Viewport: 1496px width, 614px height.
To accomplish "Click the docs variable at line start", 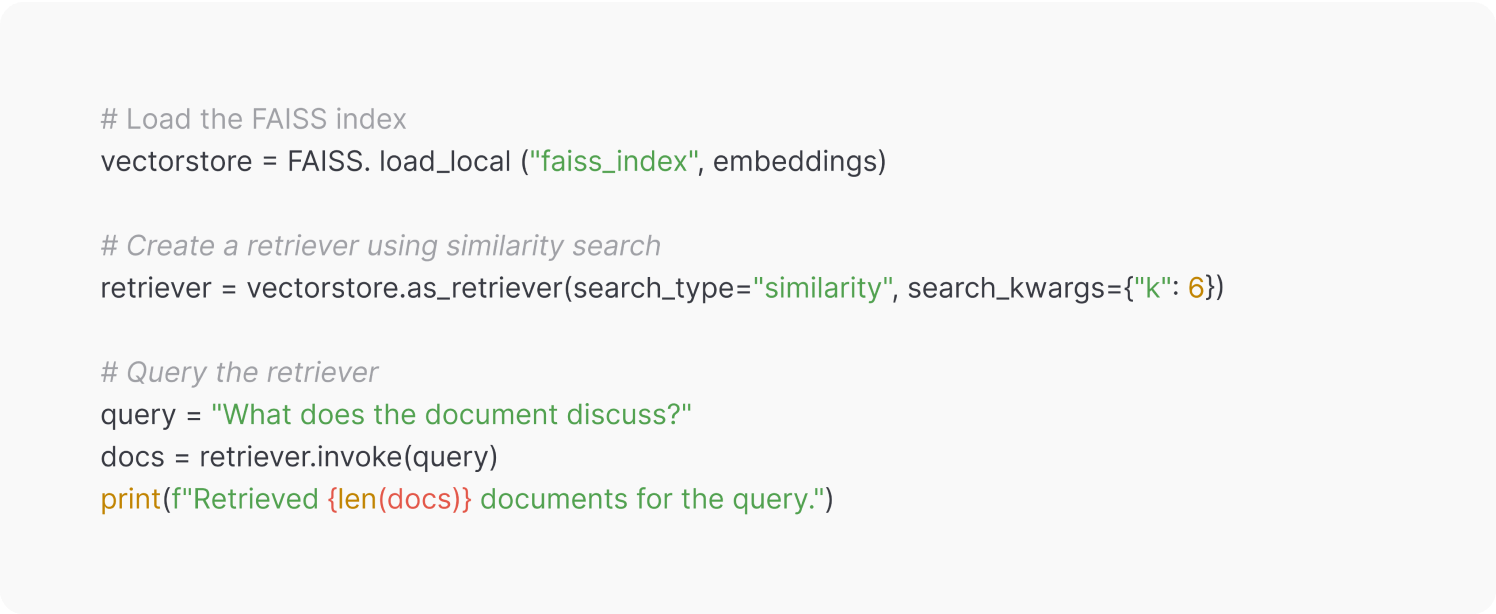I will [132, 457].
